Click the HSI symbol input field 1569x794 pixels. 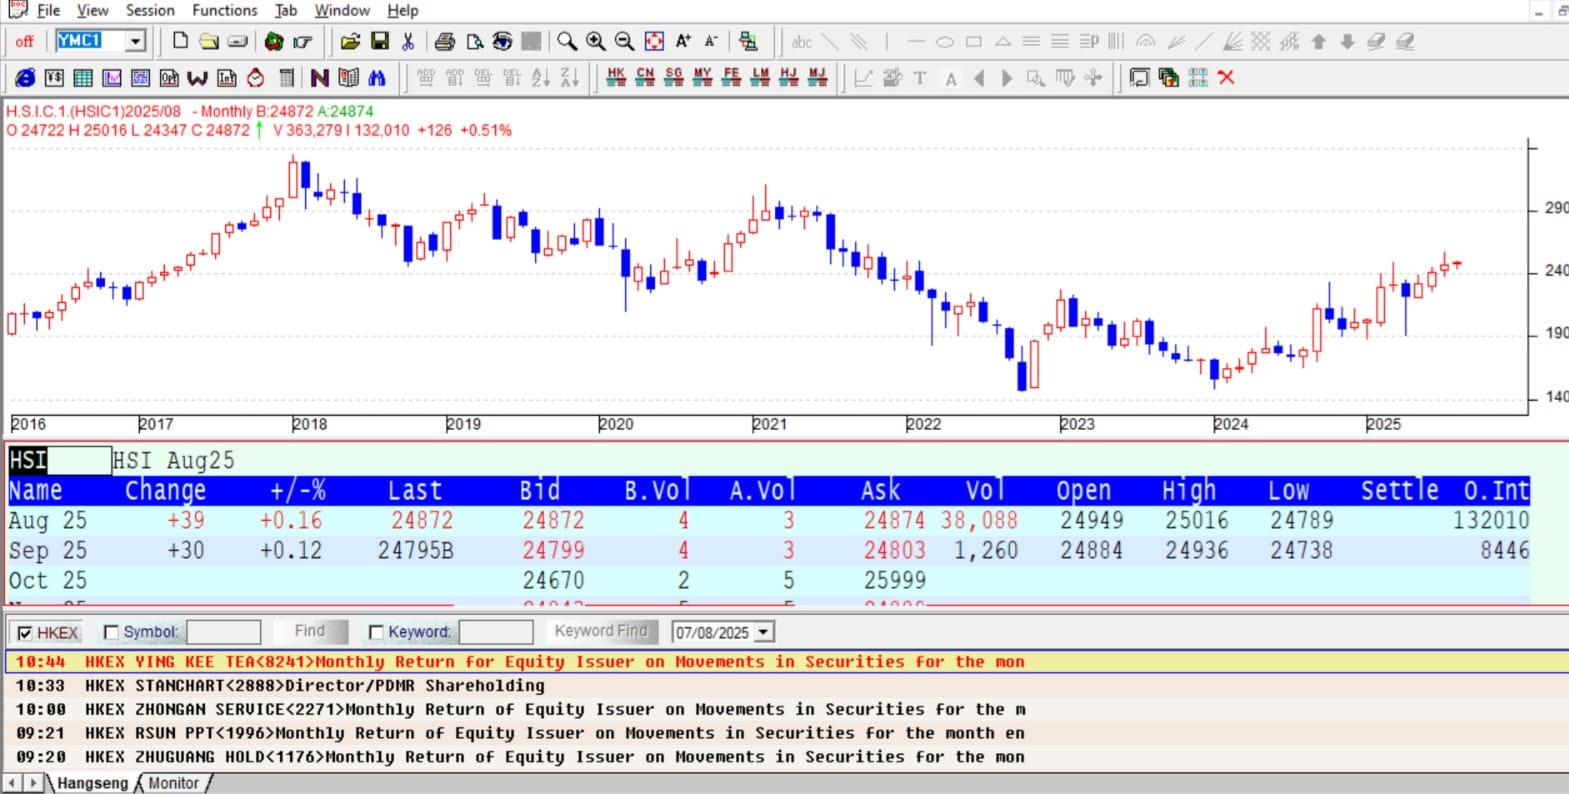(x=58, y=460)
